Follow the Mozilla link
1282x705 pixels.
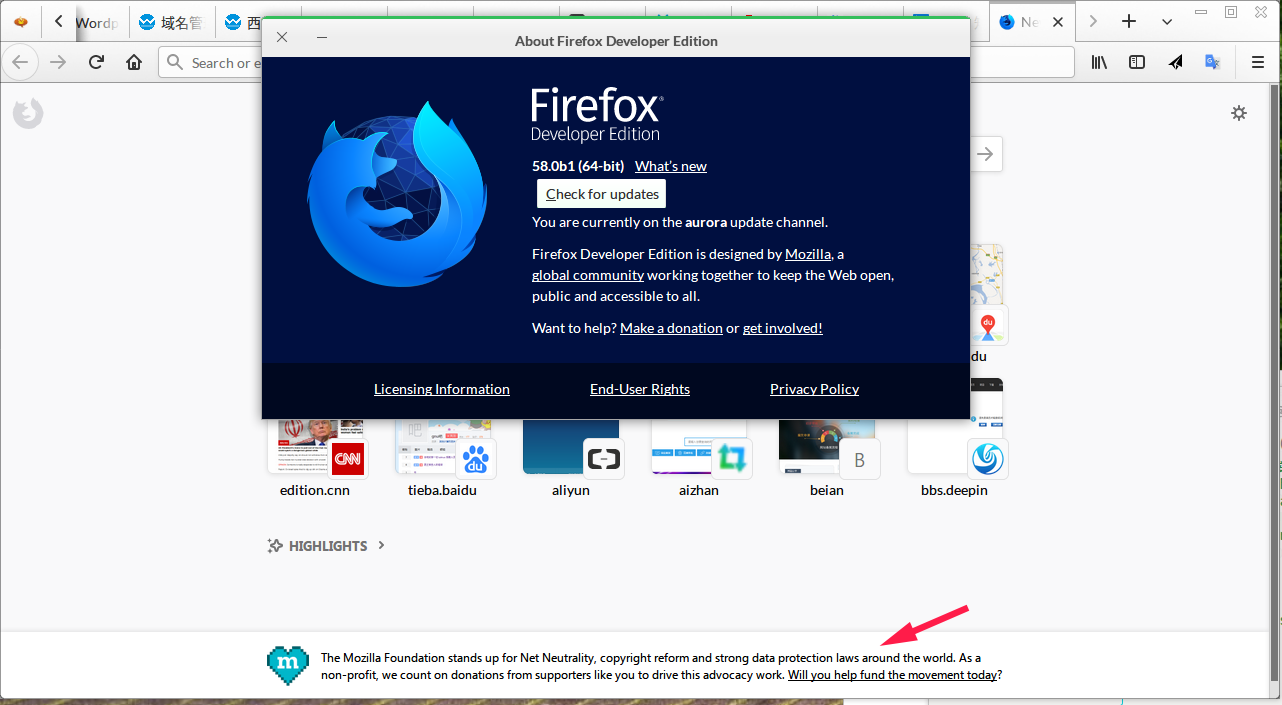pos(809,254)
